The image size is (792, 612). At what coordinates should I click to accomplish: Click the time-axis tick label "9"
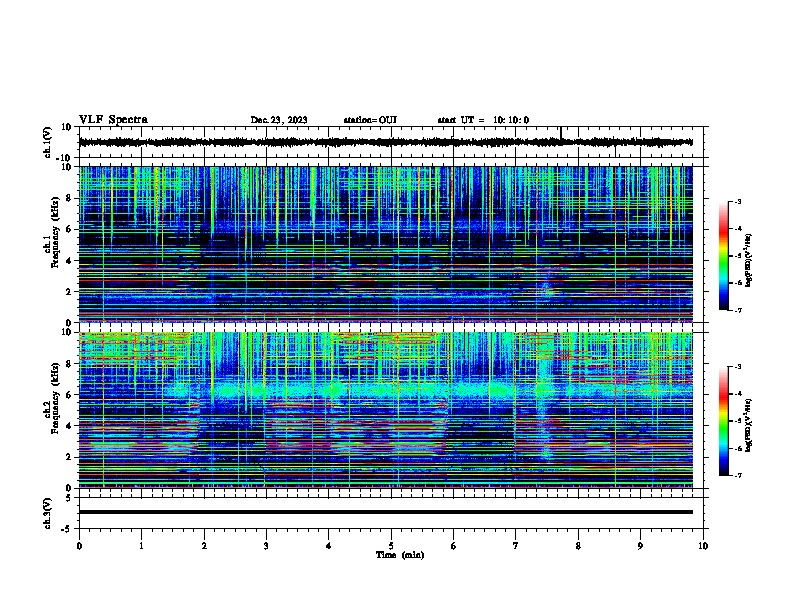(640, 546)
